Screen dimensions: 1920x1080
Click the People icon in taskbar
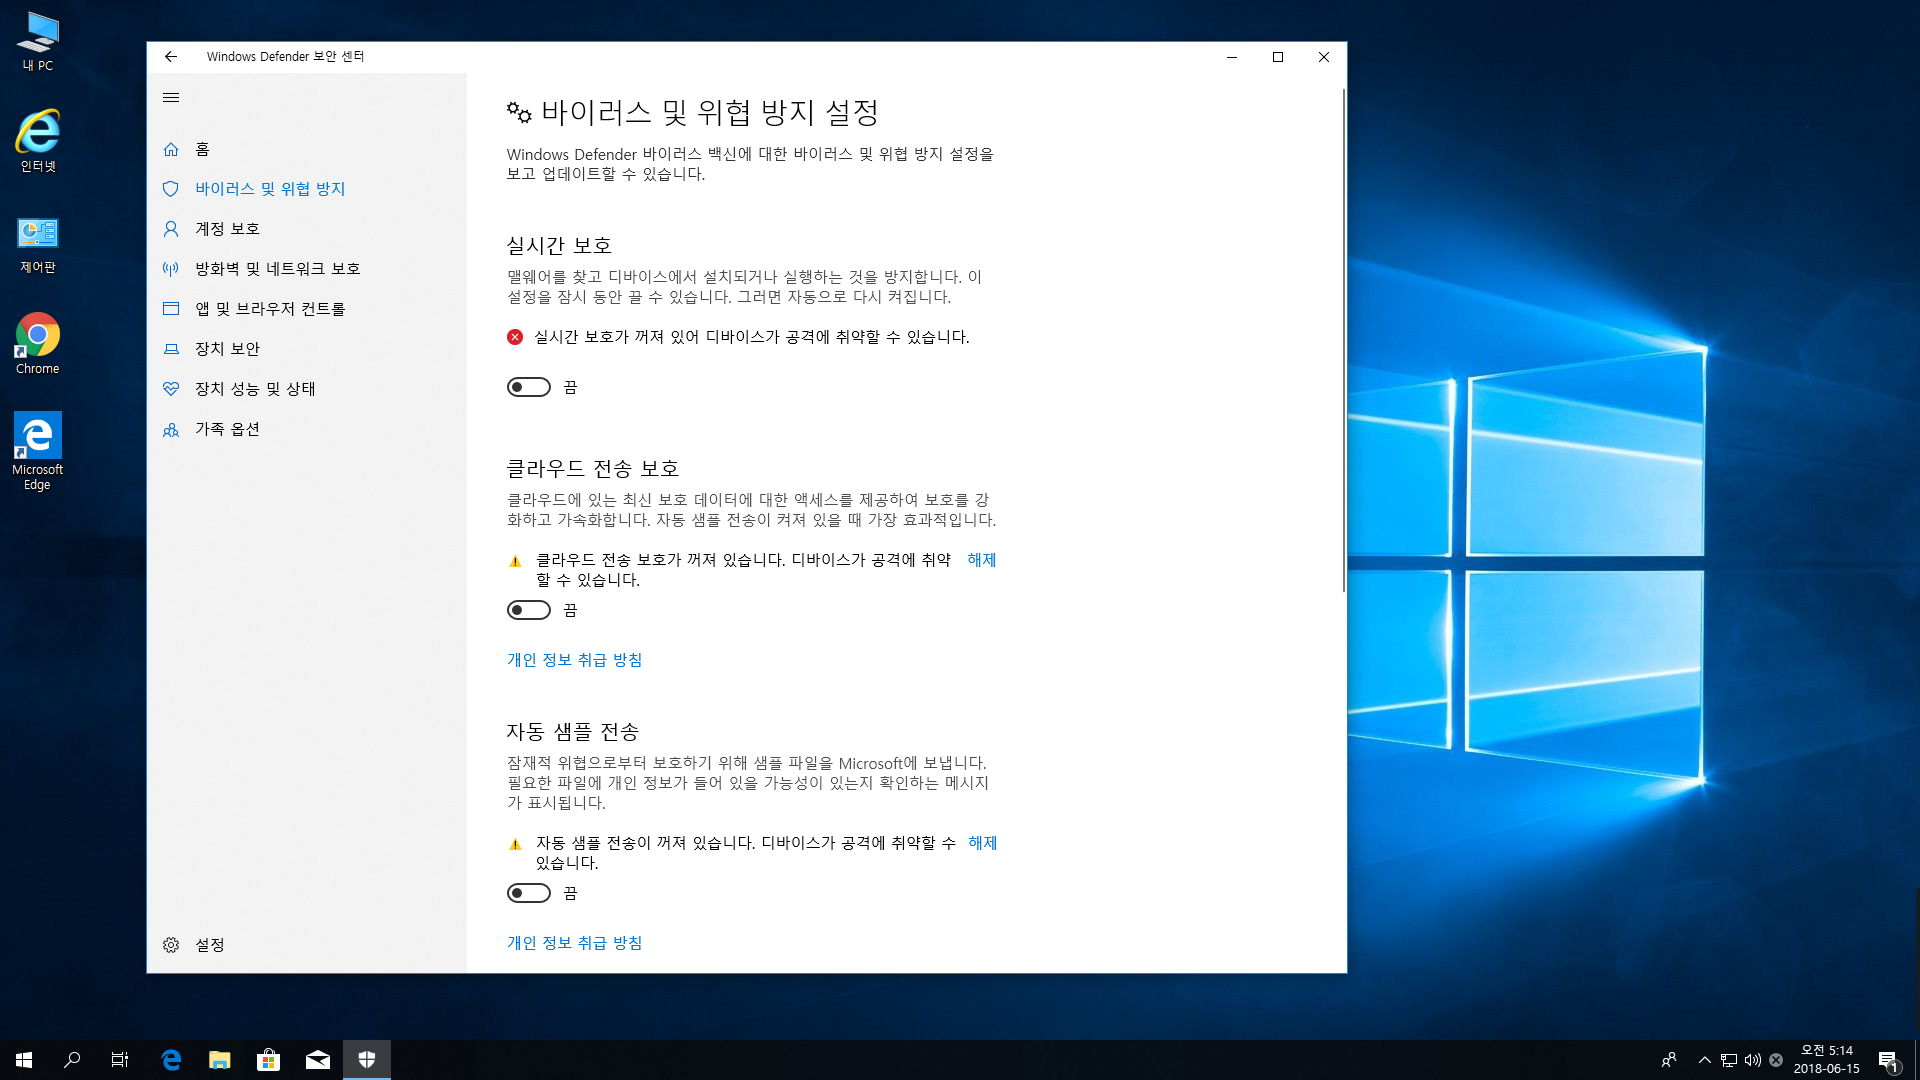point(1668,1060)
